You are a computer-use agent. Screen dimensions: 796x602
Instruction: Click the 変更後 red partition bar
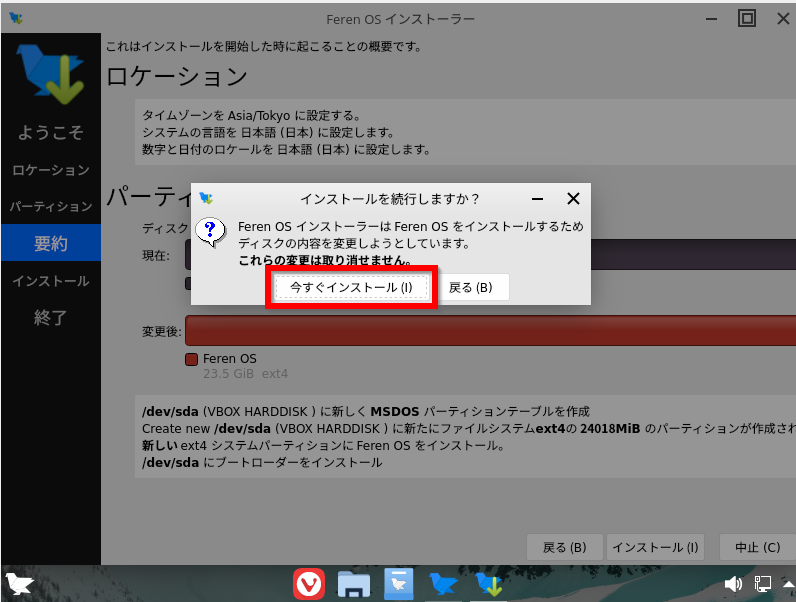pyautogui.click(x=490, y=330)
